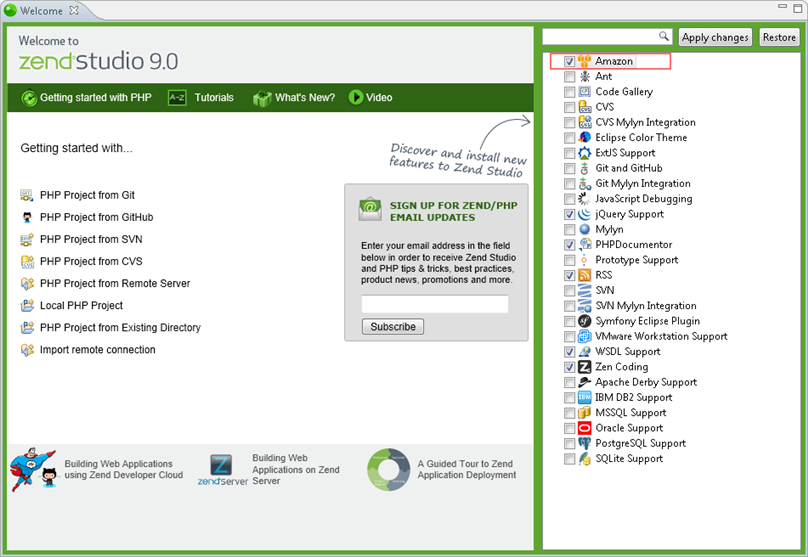808x557 pixels.
Task: Click the PHPDocumentor icon
Action: (x=584, y=245)
